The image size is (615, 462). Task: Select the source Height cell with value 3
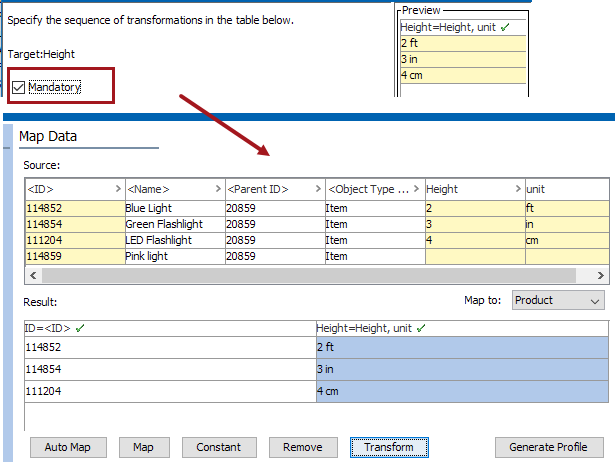pos(475,224)
